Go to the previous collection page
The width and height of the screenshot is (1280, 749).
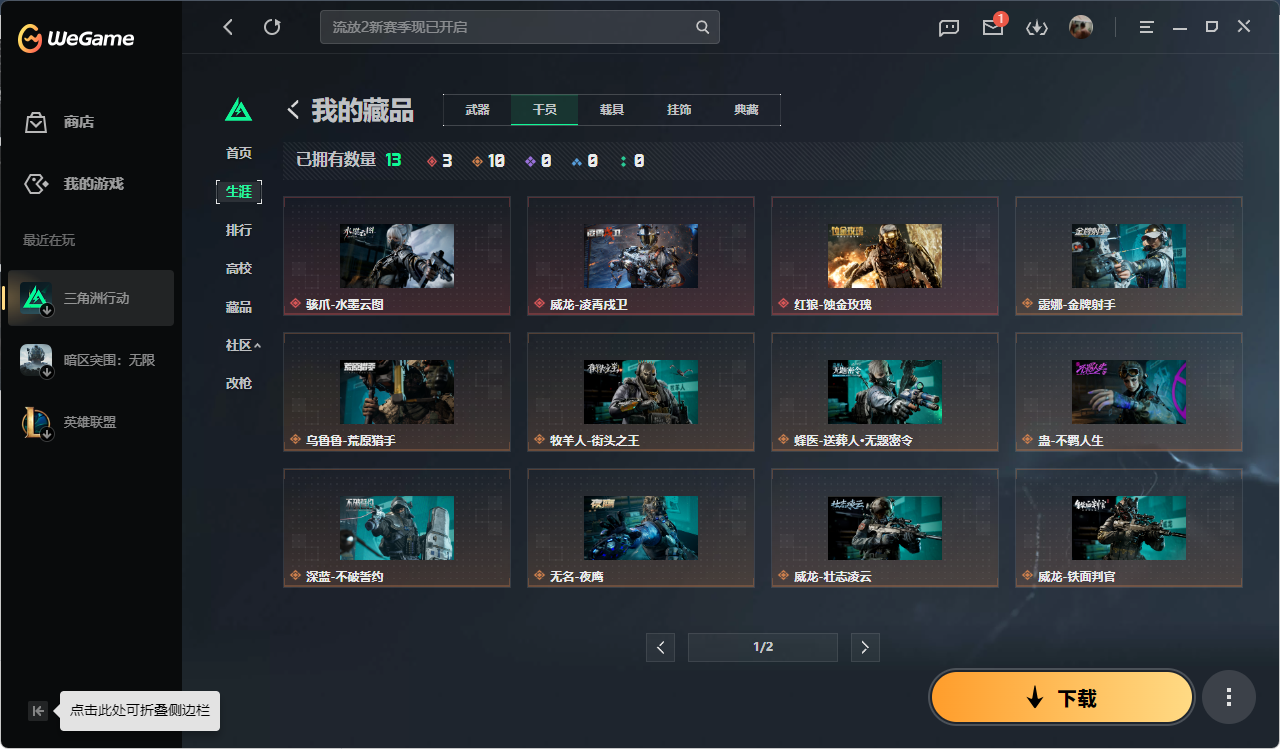tap(660, 647)
